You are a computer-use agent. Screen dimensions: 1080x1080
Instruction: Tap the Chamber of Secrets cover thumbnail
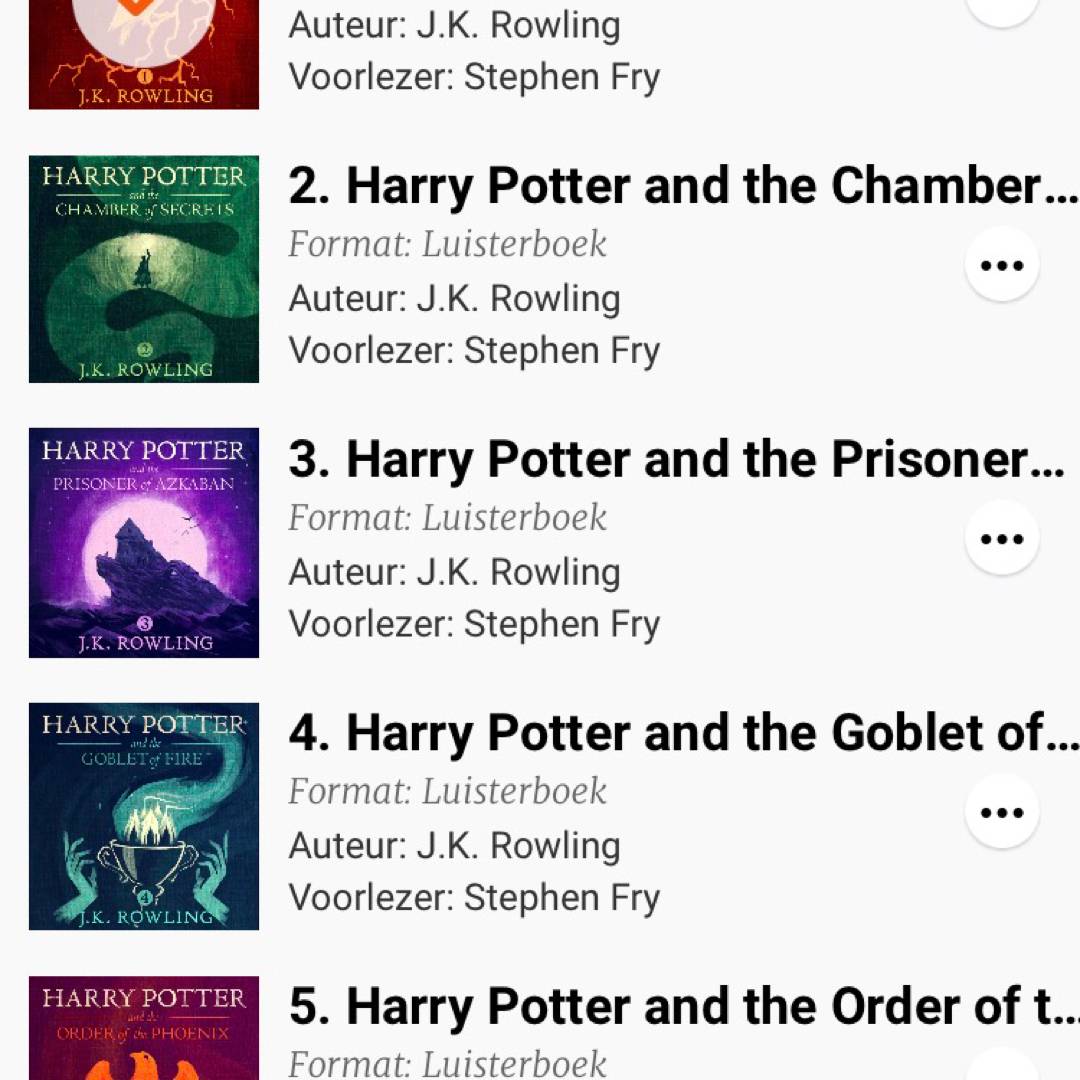[x=144, y=269]
